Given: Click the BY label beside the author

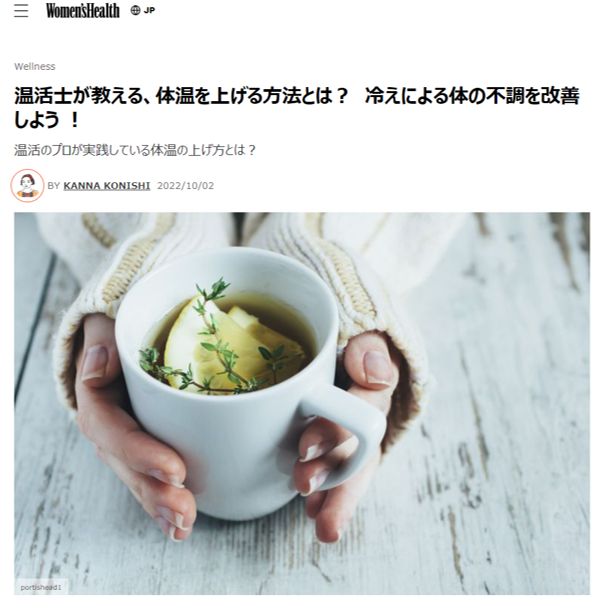Looking at the screenshot, I should pyautogui.click(x=54, y=186).
